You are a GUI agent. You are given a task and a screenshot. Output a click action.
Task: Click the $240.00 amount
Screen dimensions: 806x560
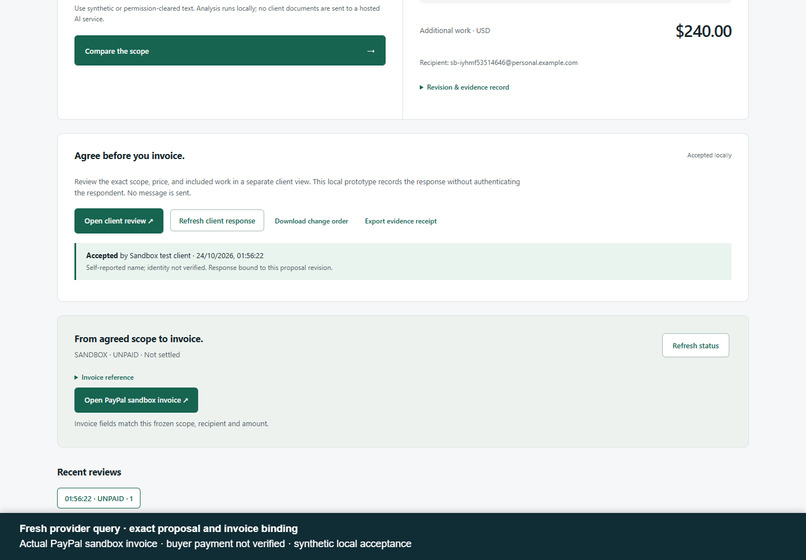703,31
